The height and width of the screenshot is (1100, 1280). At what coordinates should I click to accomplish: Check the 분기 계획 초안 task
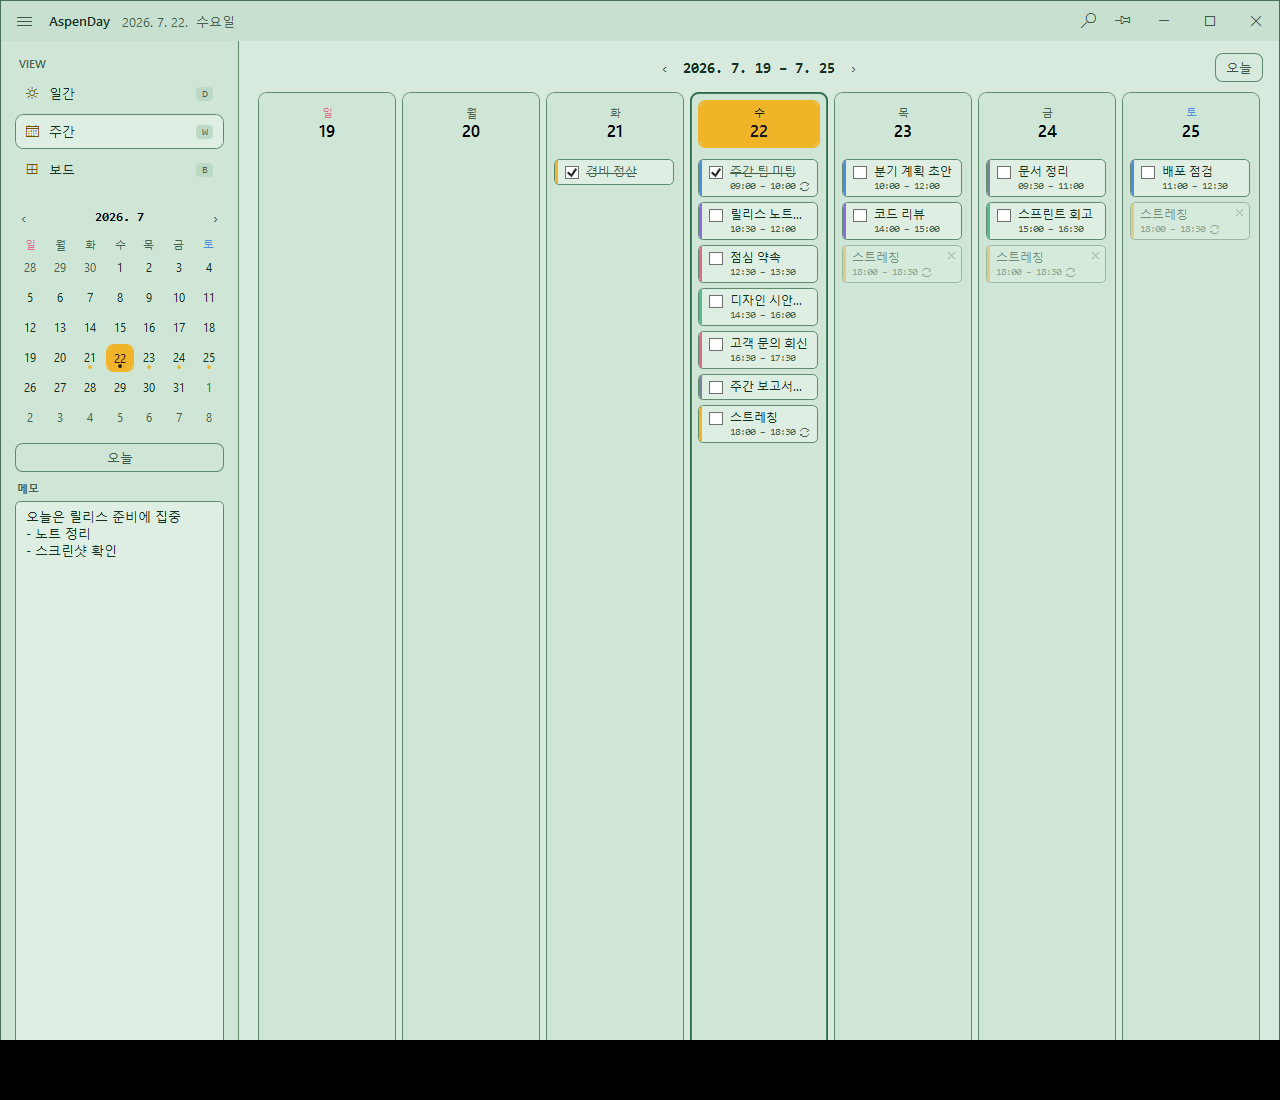[x=860, y=172]
